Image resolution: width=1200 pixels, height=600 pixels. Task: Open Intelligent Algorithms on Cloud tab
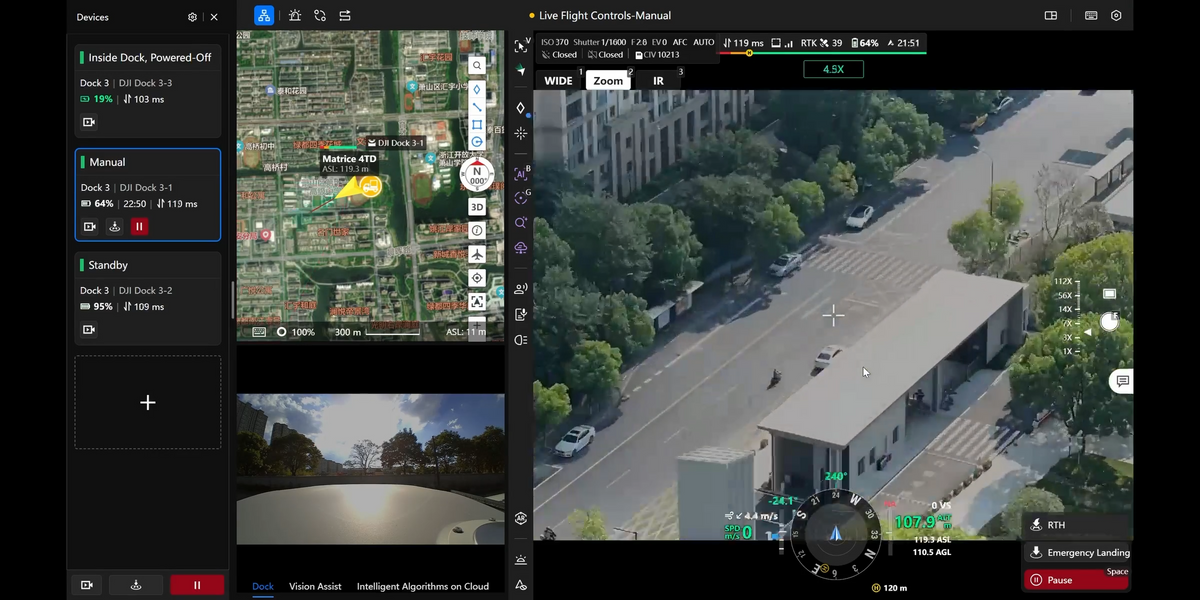pyautogui.click(x=423, y=586)
